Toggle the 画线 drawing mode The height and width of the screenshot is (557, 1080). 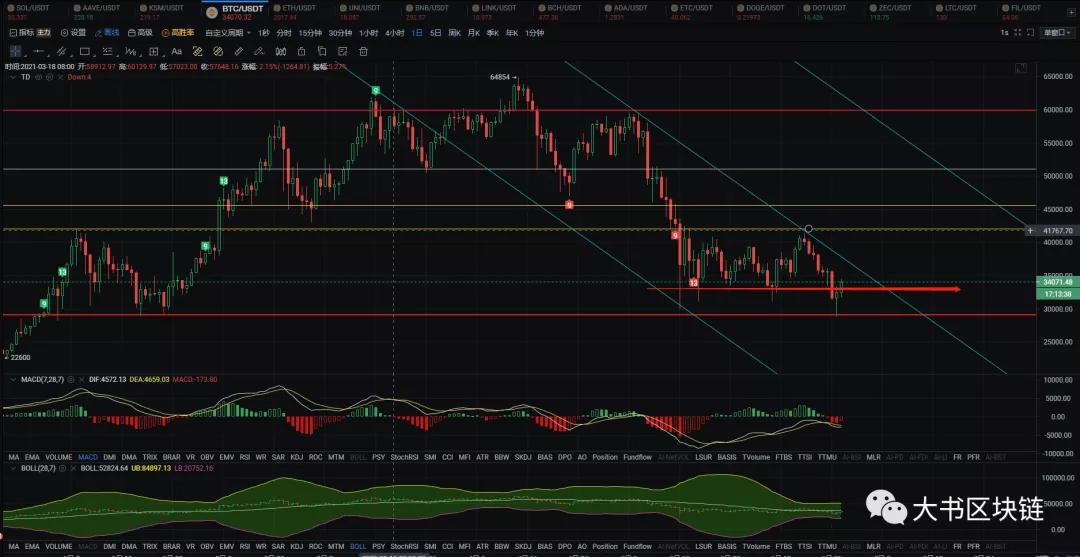pos(107,32)
